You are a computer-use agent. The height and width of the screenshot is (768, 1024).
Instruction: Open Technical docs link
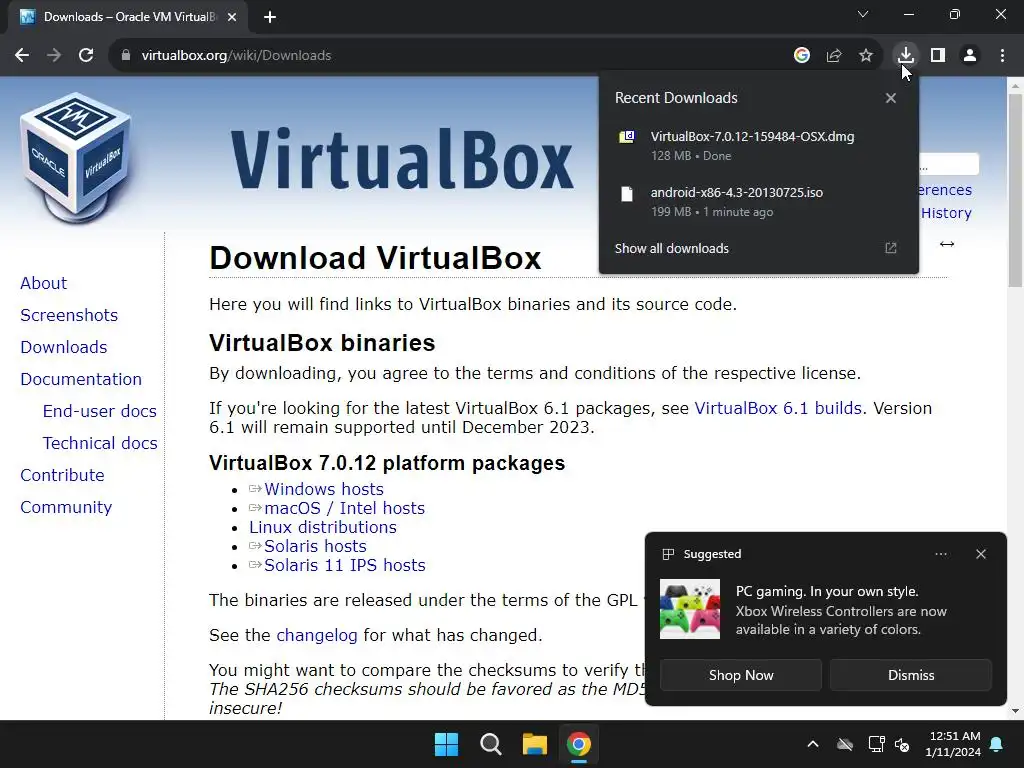[100, 443]
